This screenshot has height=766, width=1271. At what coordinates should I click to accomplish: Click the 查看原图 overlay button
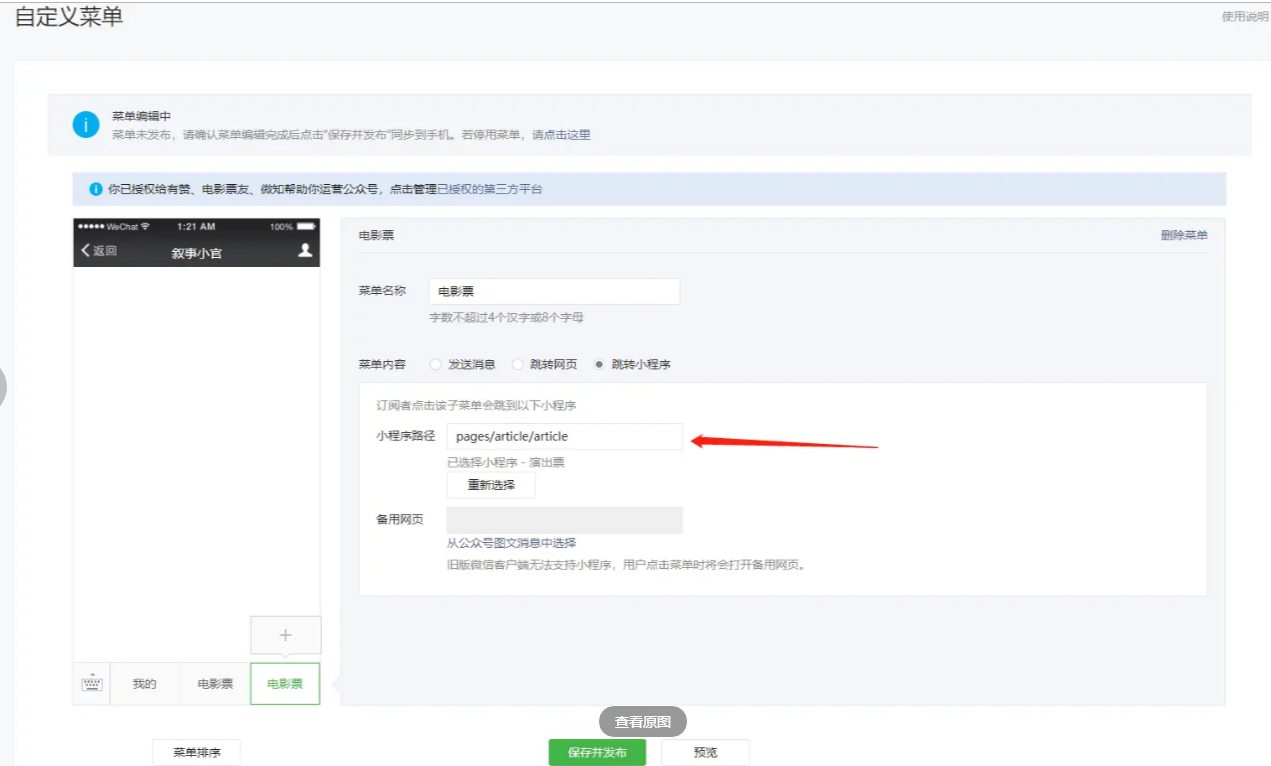point(643,721)
